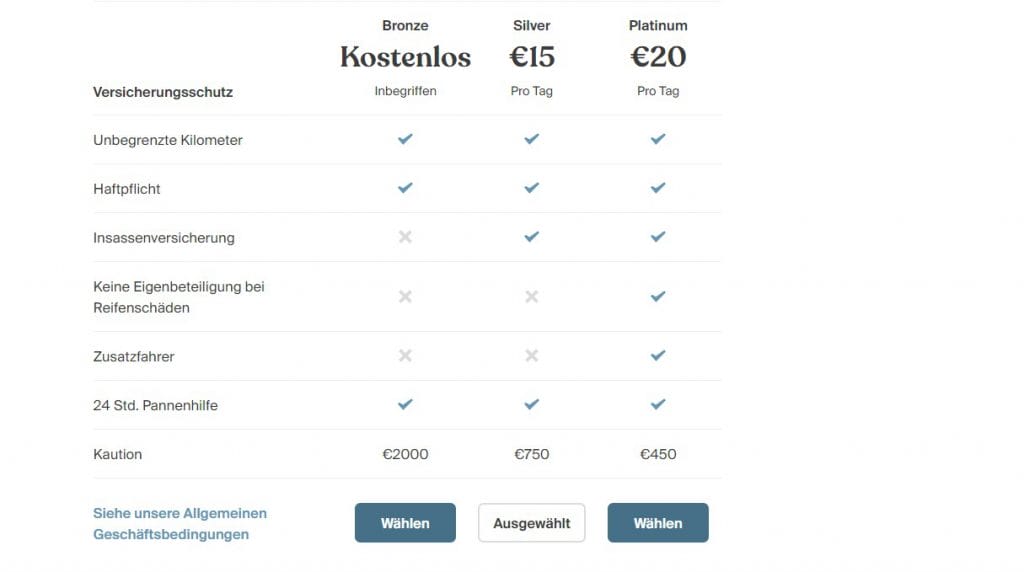
Task: Click the Platinum €20 plan header
Action: pyautogui.click(x=658, y=57)
